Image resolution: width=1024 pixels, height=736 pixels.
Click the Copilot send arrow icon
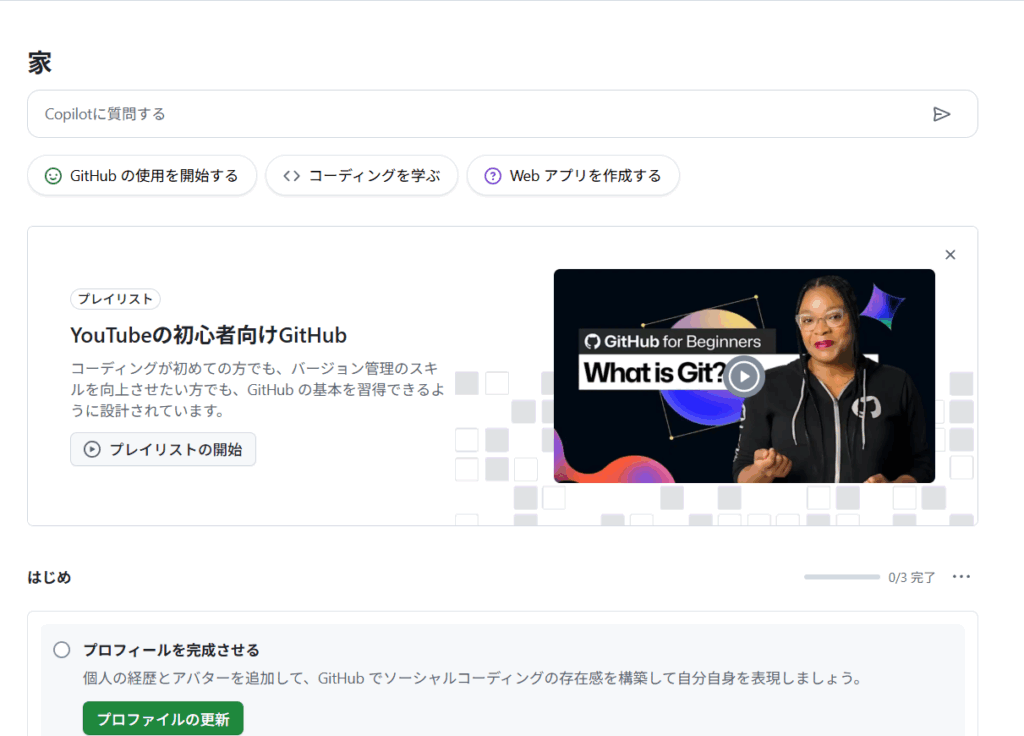(x=941, y=114)
